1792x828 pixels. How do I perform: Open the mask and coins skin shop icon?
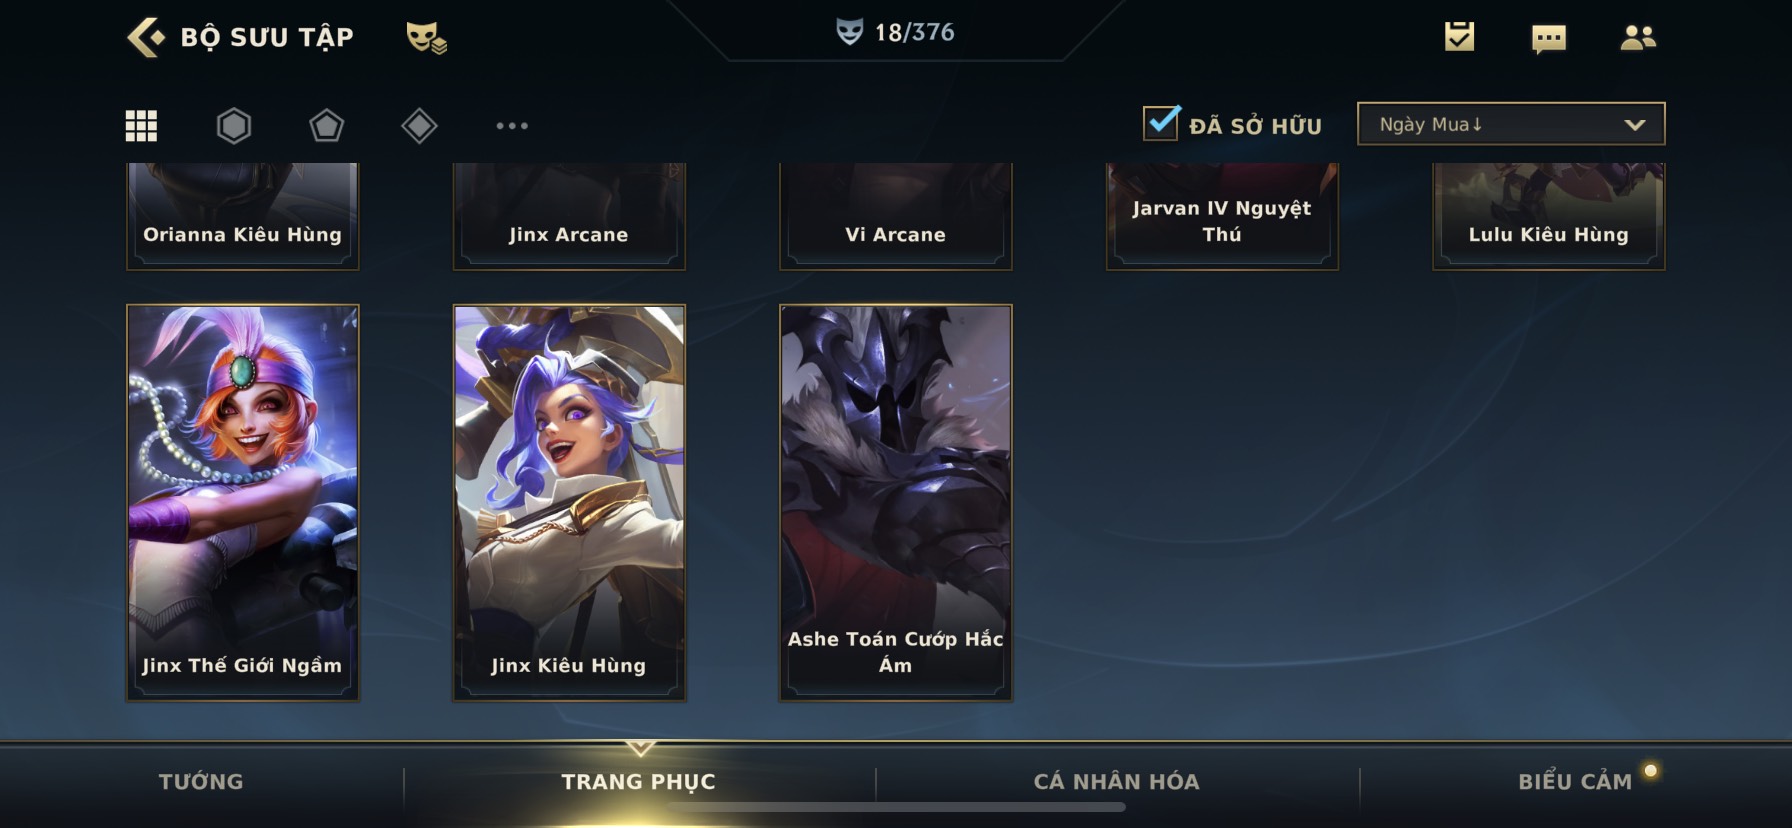[x=426, y=38]
